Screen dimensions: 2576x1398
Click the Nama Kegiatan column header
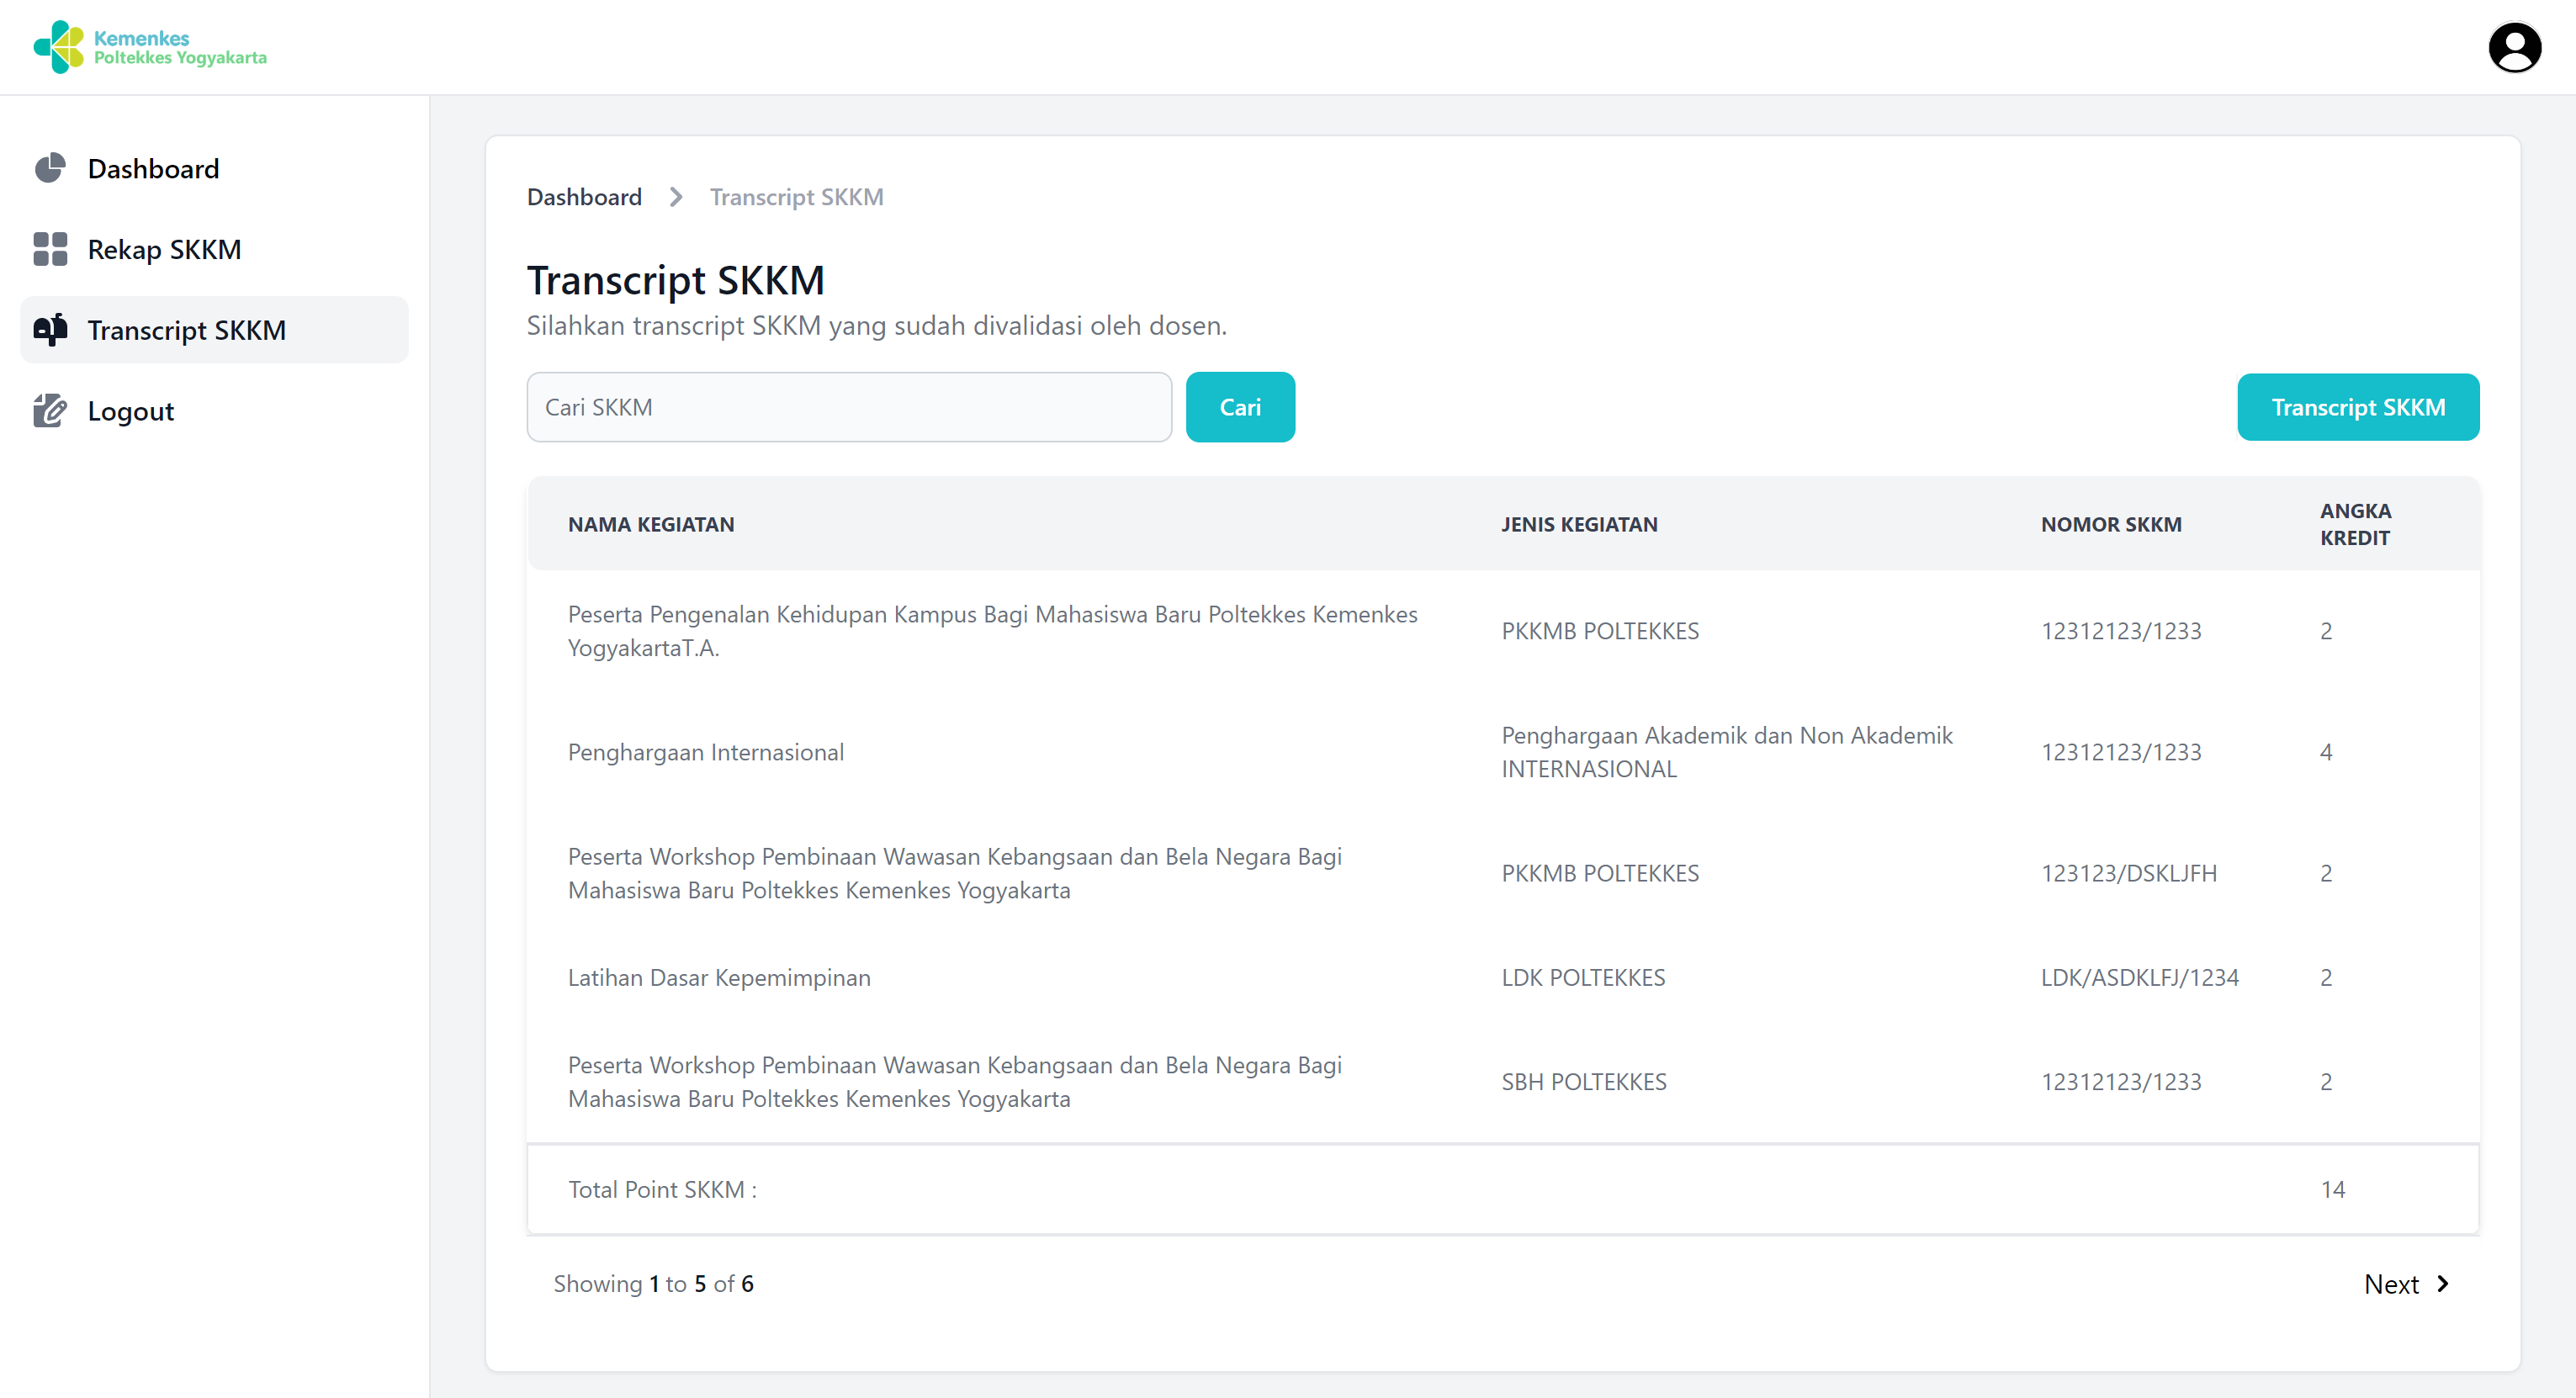[651, 524]
